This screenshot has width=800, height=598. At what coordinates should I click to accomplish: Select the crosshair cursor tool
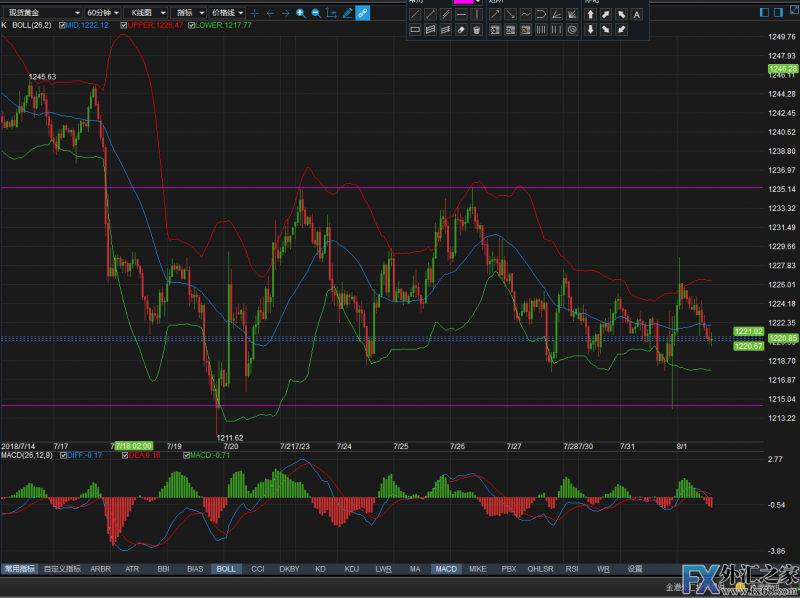[255, 13]
